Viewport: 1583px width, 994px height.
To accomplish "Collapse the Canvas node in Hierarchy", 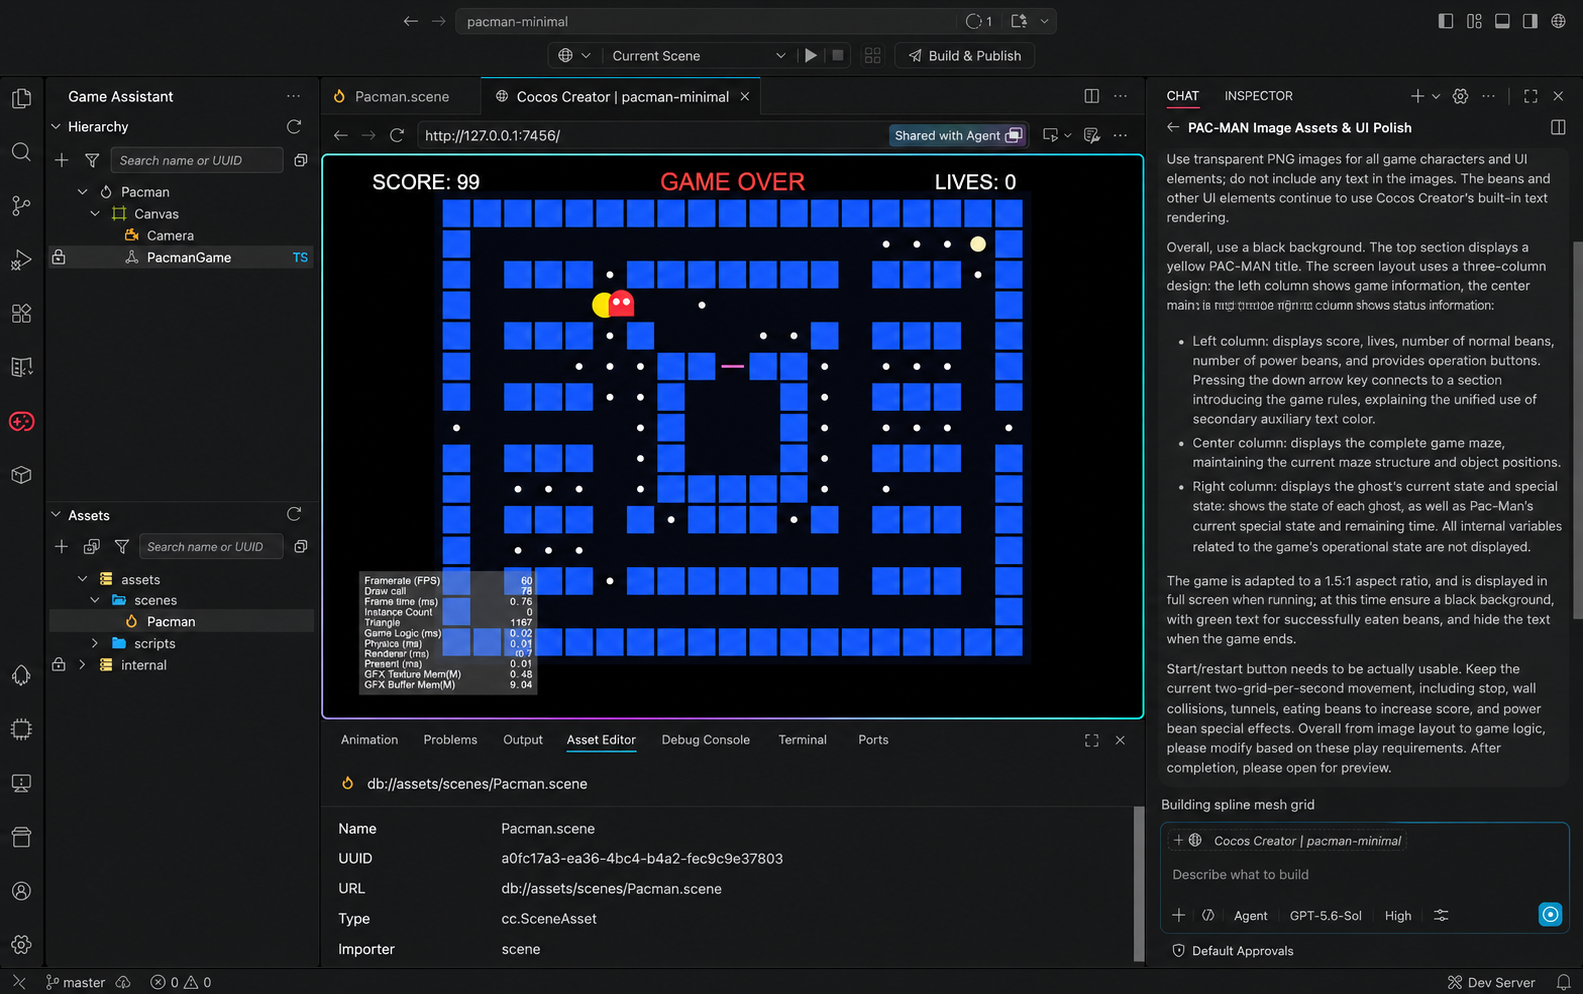I will click(96, 214).
